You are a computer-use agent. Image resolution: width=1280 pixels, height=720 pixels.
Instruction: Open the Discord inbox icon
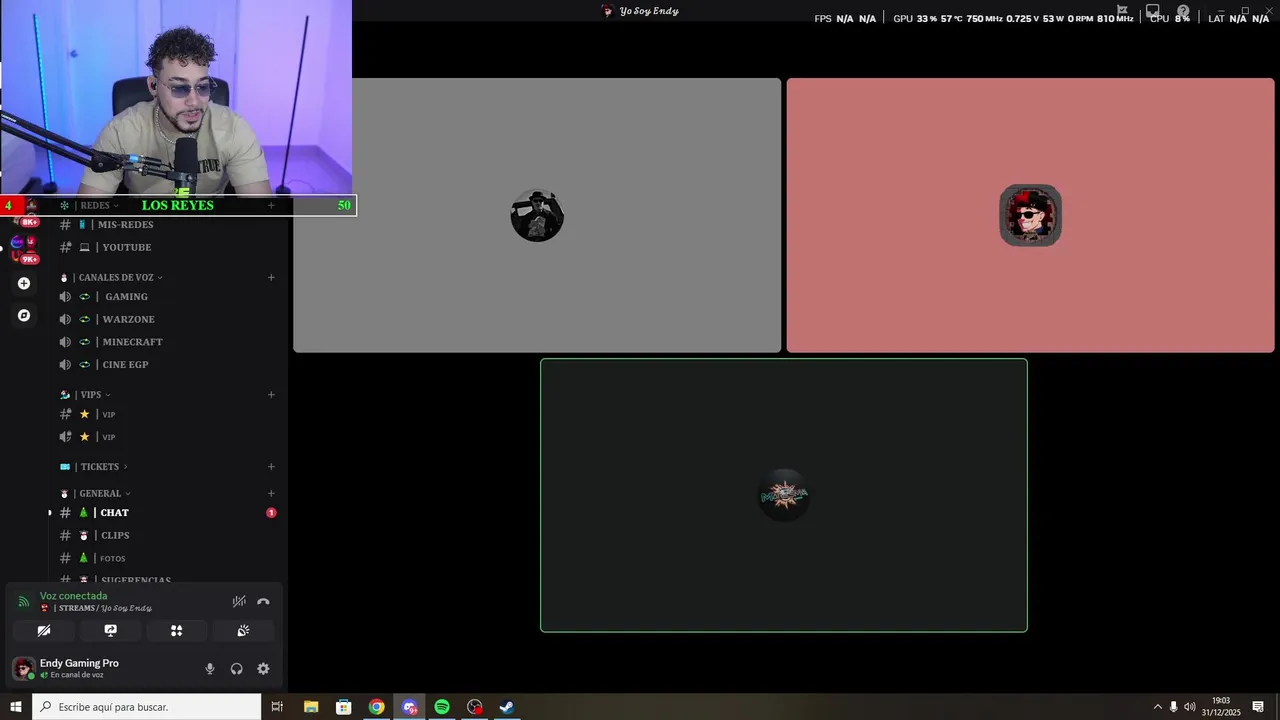(x=1152, y=11)
